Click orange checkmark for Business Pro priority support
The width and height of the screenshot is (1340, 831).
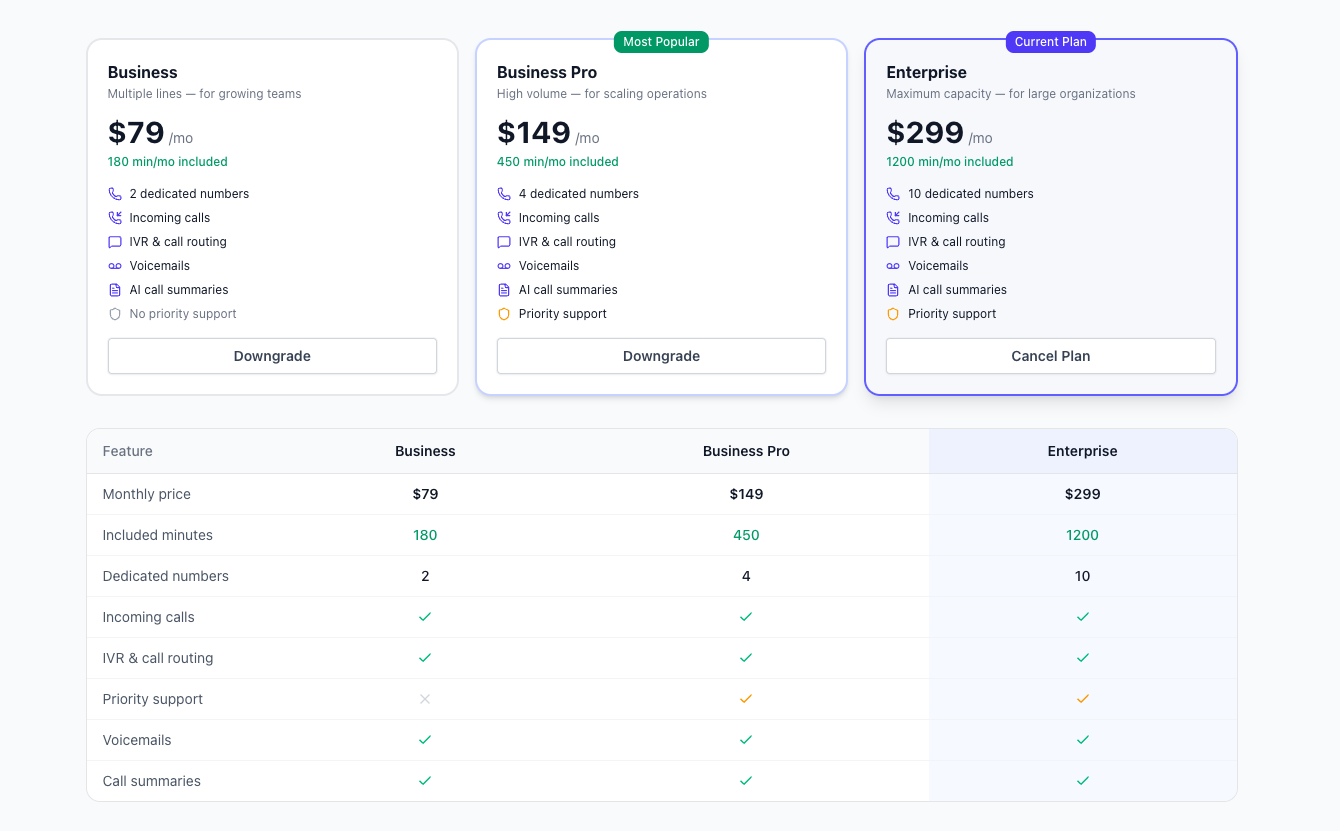coord(746,699)
